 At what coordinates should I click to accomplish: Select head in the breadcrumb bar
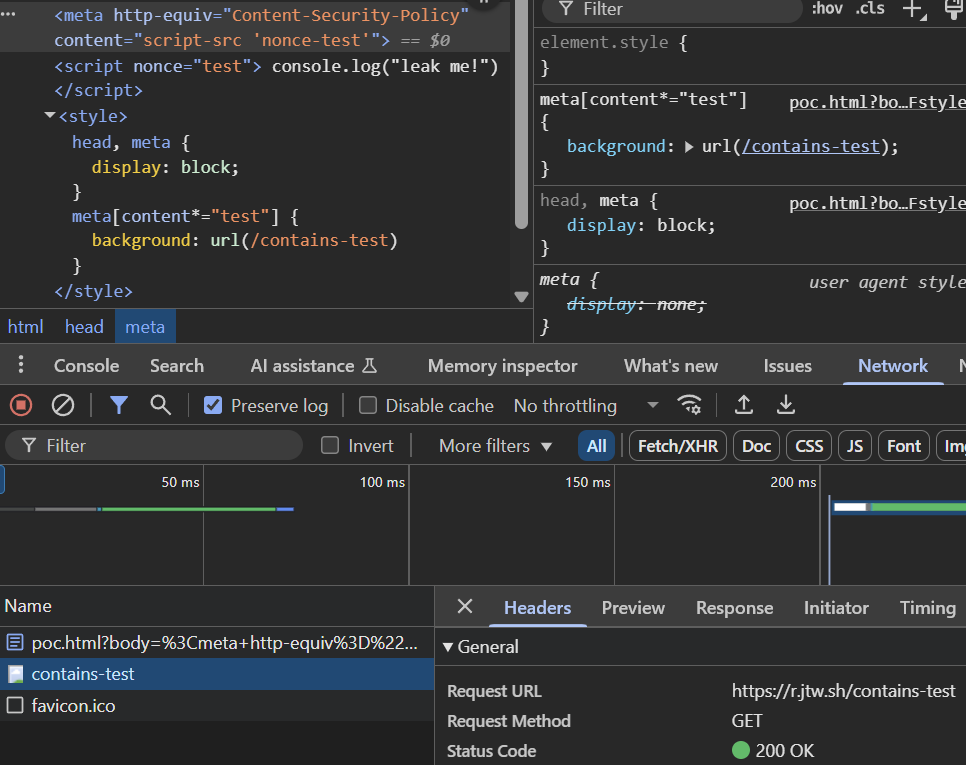pyautogui.click(x=84, y=326)
